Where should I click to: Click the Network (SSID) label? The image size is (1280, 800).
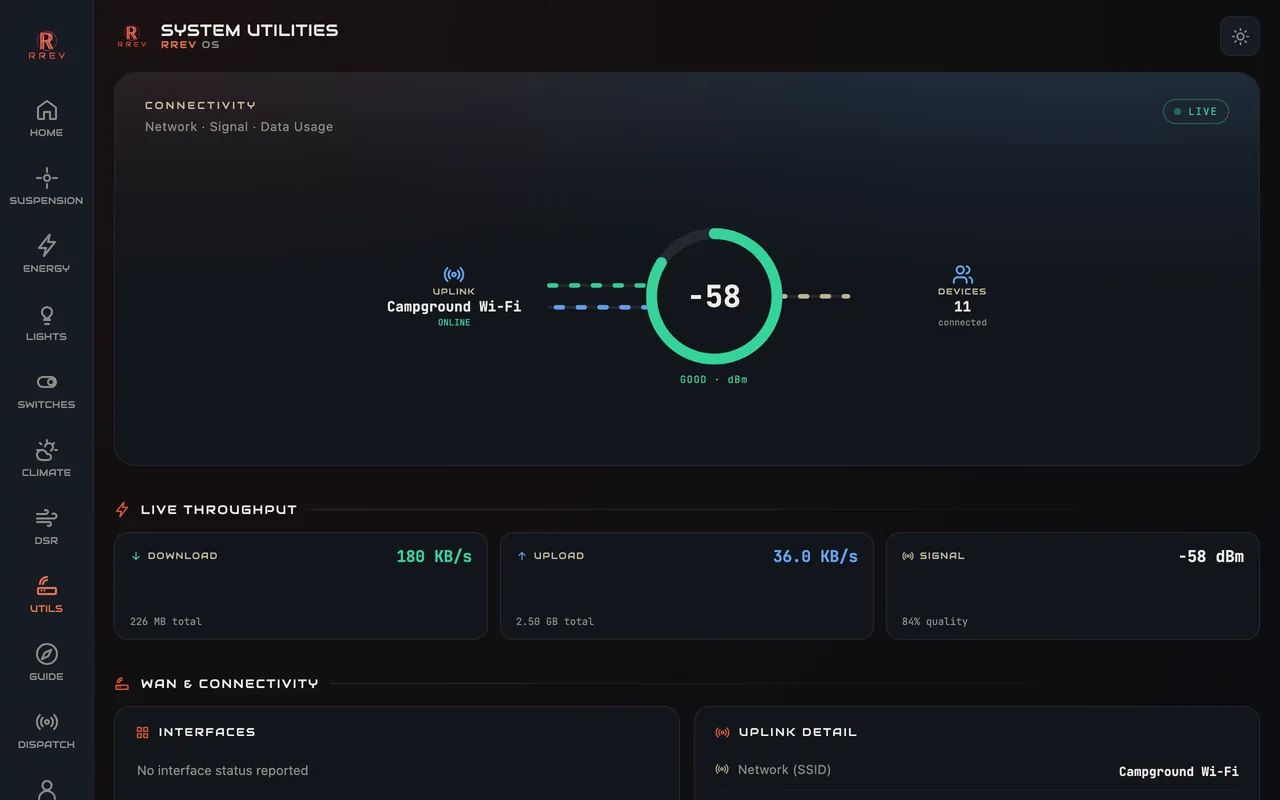[784, 770]
